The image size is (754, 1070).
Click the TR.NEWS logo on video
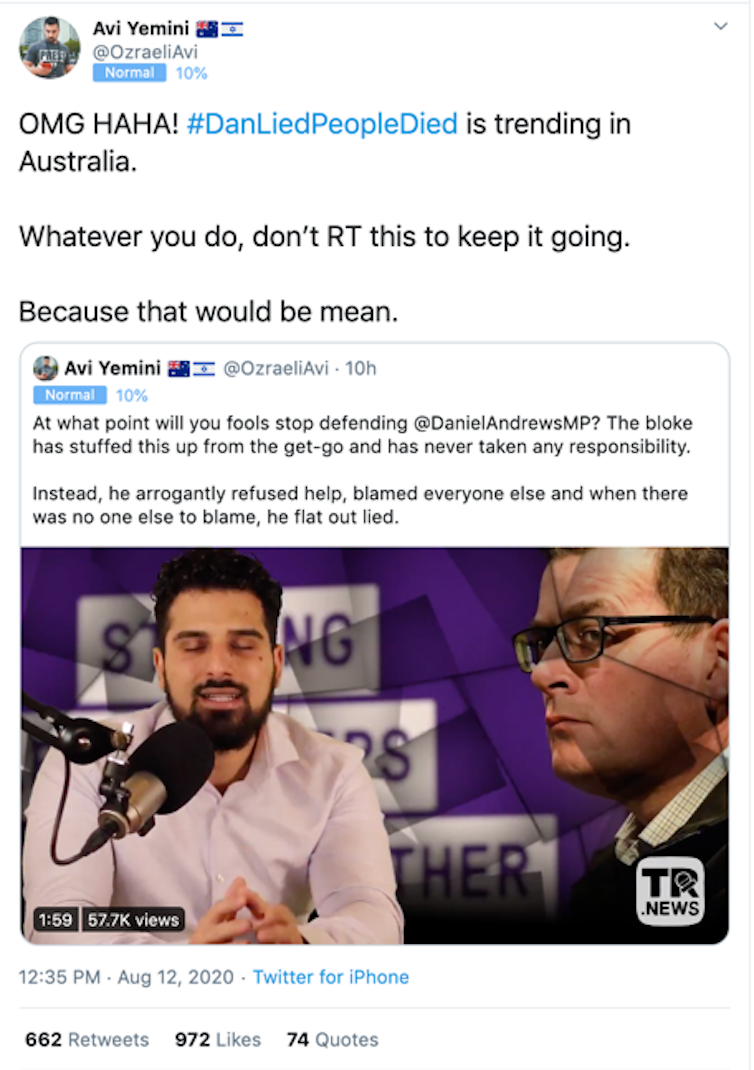click(669, 889)
